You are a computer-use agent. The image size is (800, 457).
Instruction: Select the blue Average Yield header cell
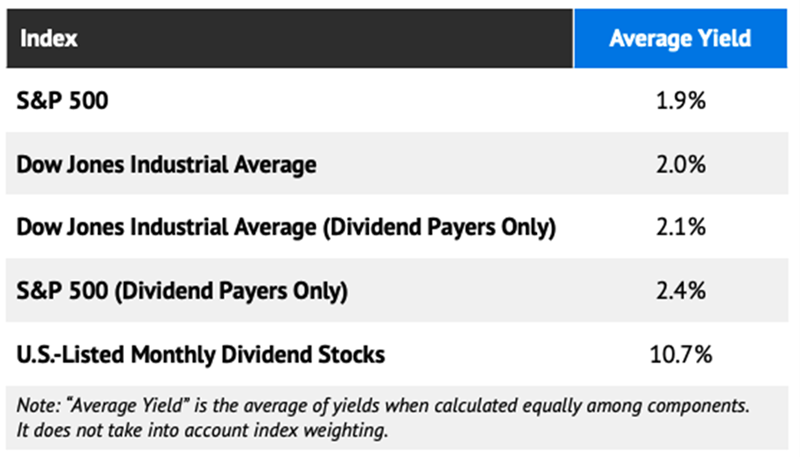pos(681,39)
